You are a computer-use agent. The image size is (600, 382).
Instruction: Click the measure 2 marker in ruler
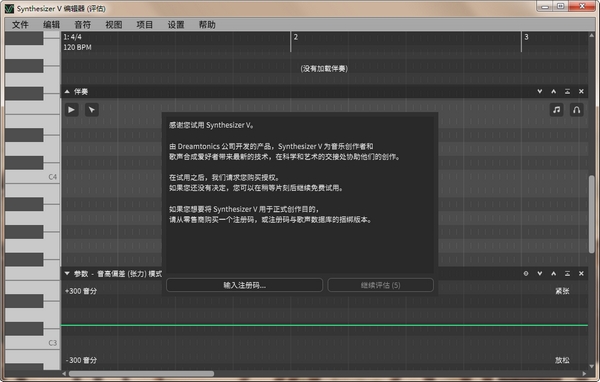295,37
